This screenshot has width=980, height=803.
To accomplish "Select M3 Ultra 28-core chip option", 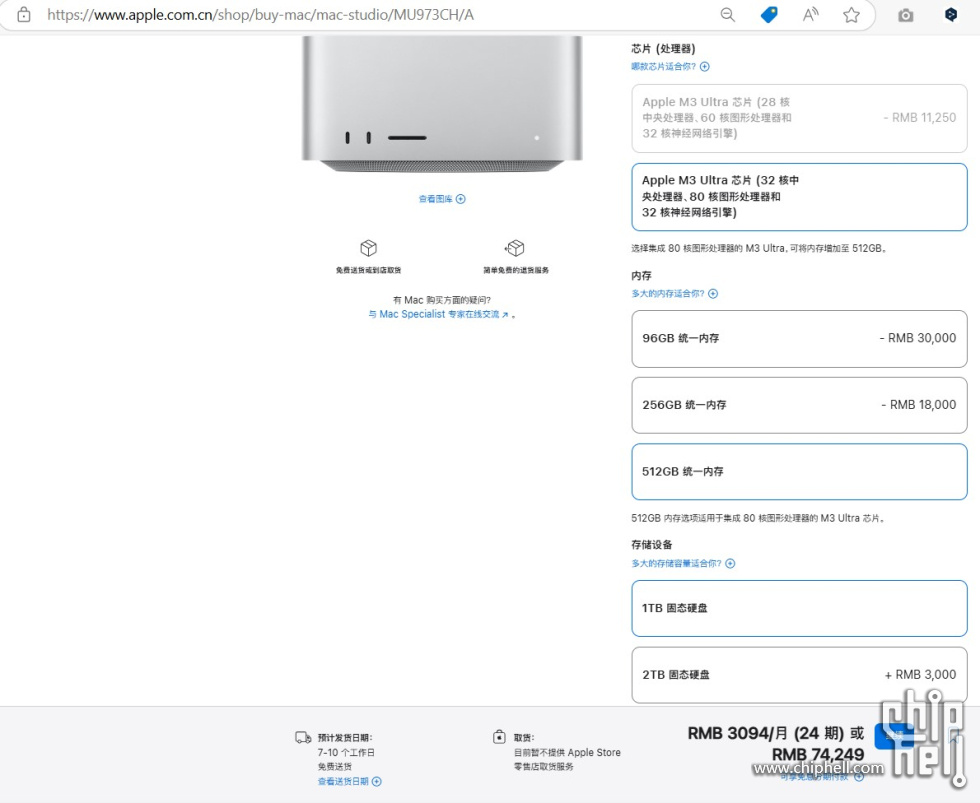I will pos(799,118).
